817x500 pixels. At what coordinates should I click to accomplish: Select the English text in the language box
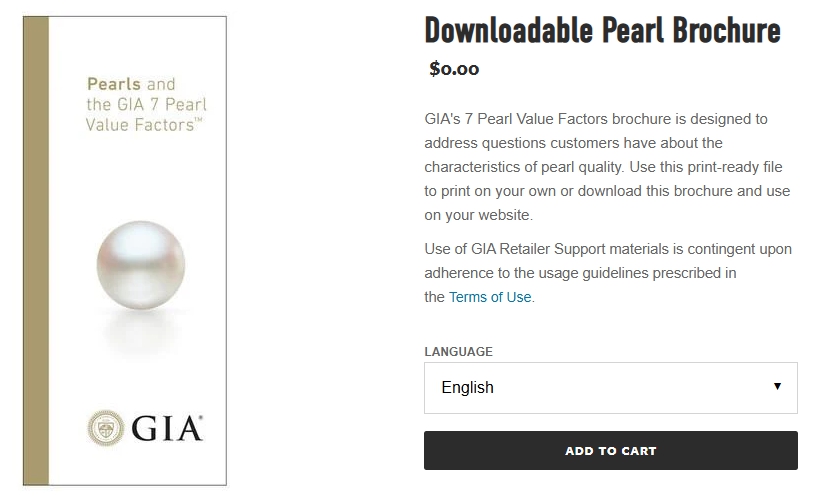pos(468,387)
